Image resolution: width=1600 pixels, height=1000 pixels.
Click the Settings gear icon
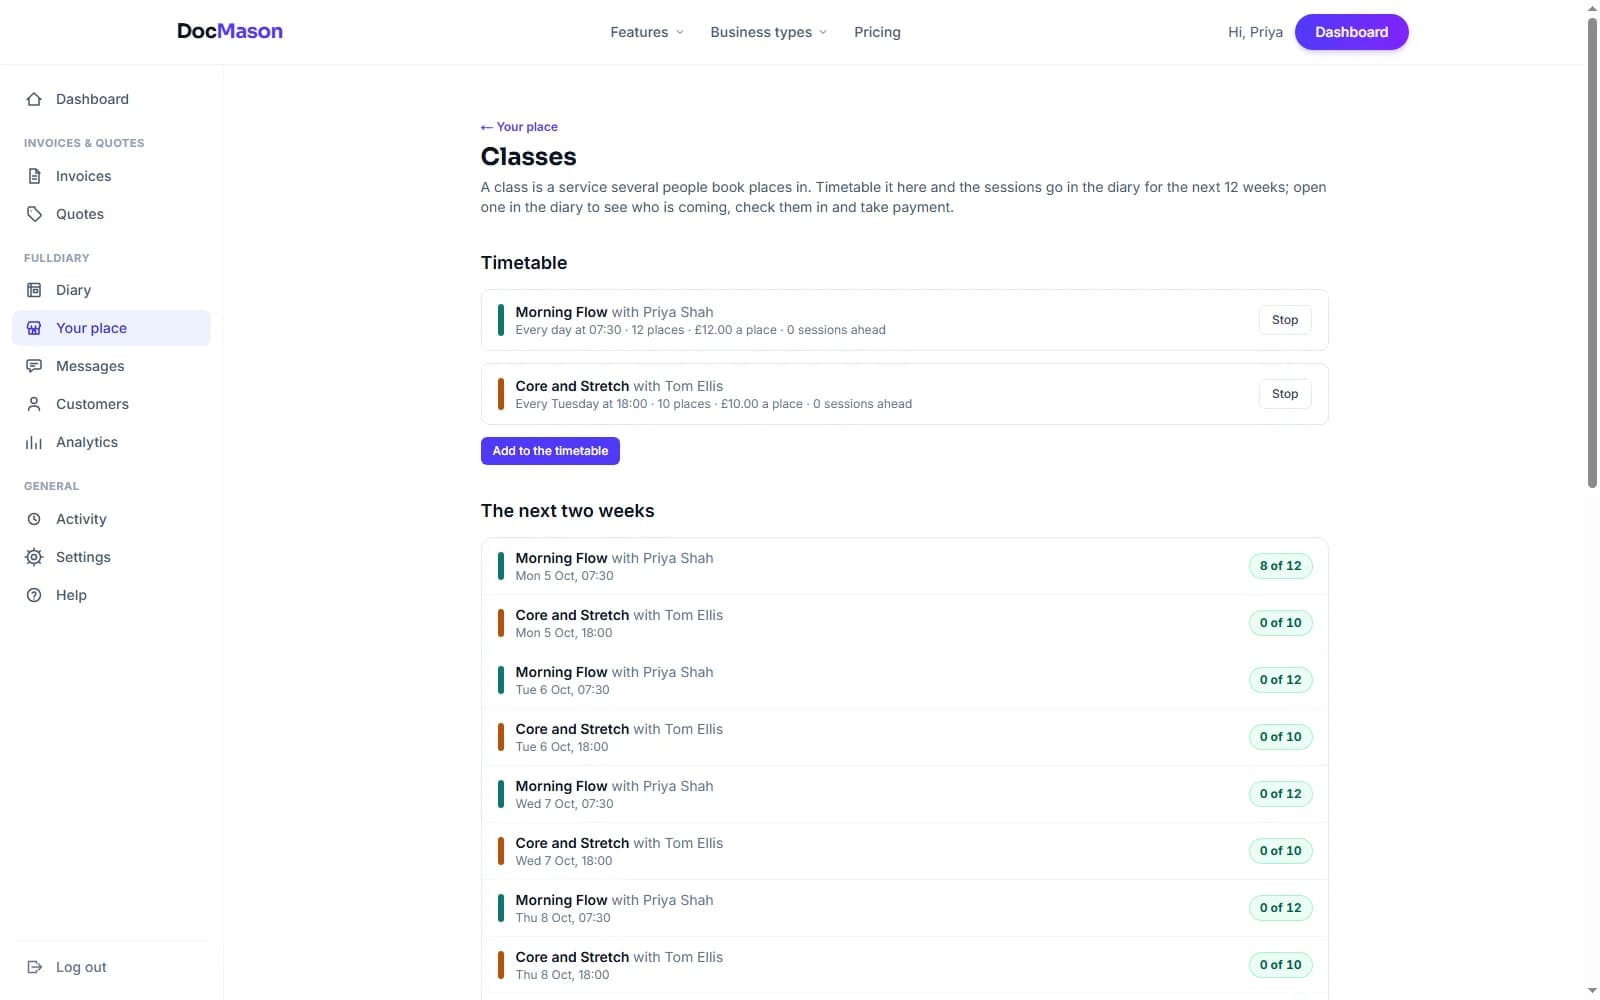(34, 557)
